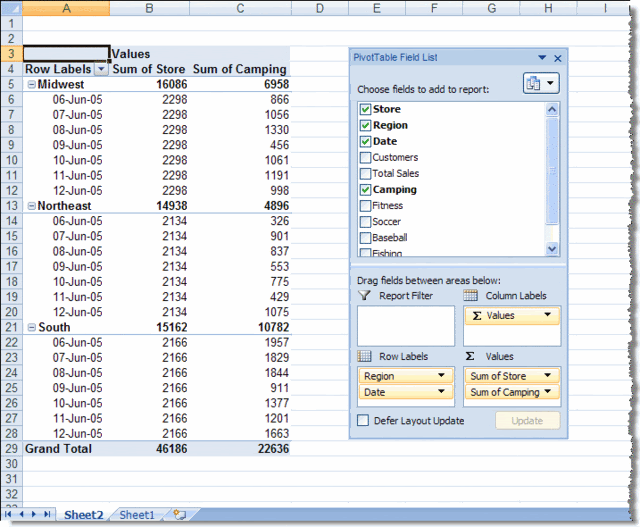Uncheck the Camping field
The width and height of the screenshot is (640, 527).
(x=365, y=190)
